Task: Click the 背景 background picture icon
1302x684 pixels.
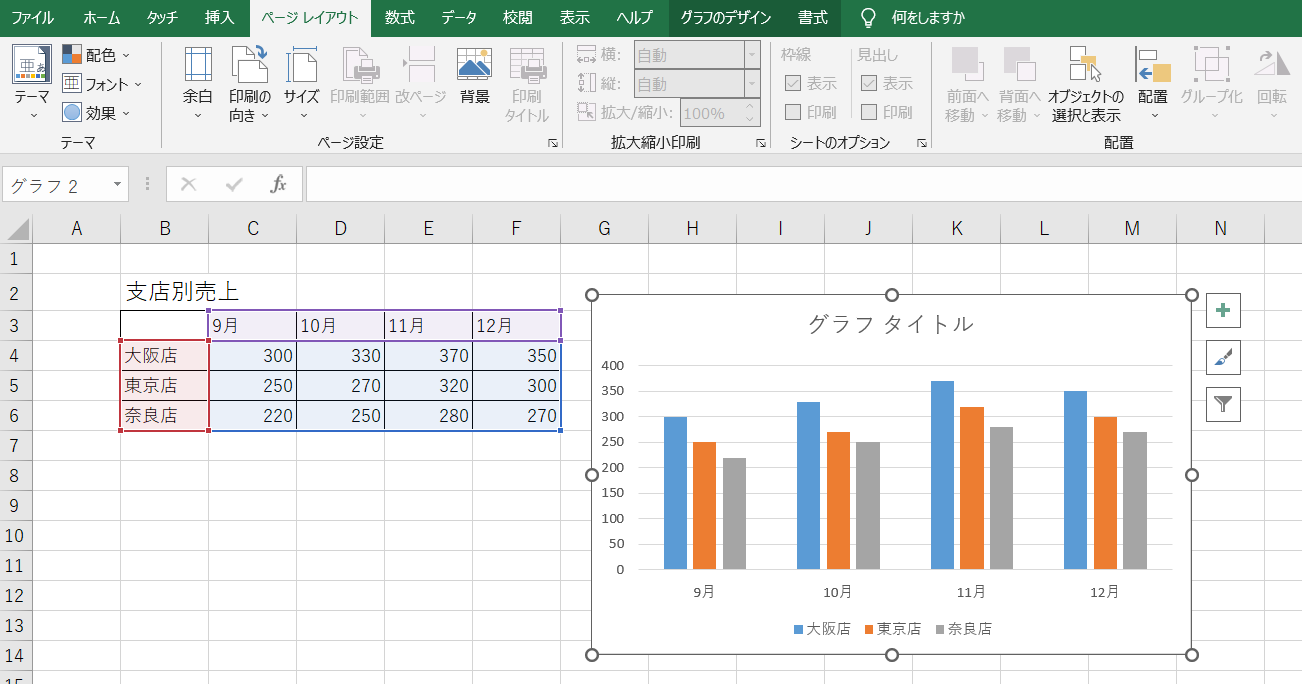Action: click(474, 65)
